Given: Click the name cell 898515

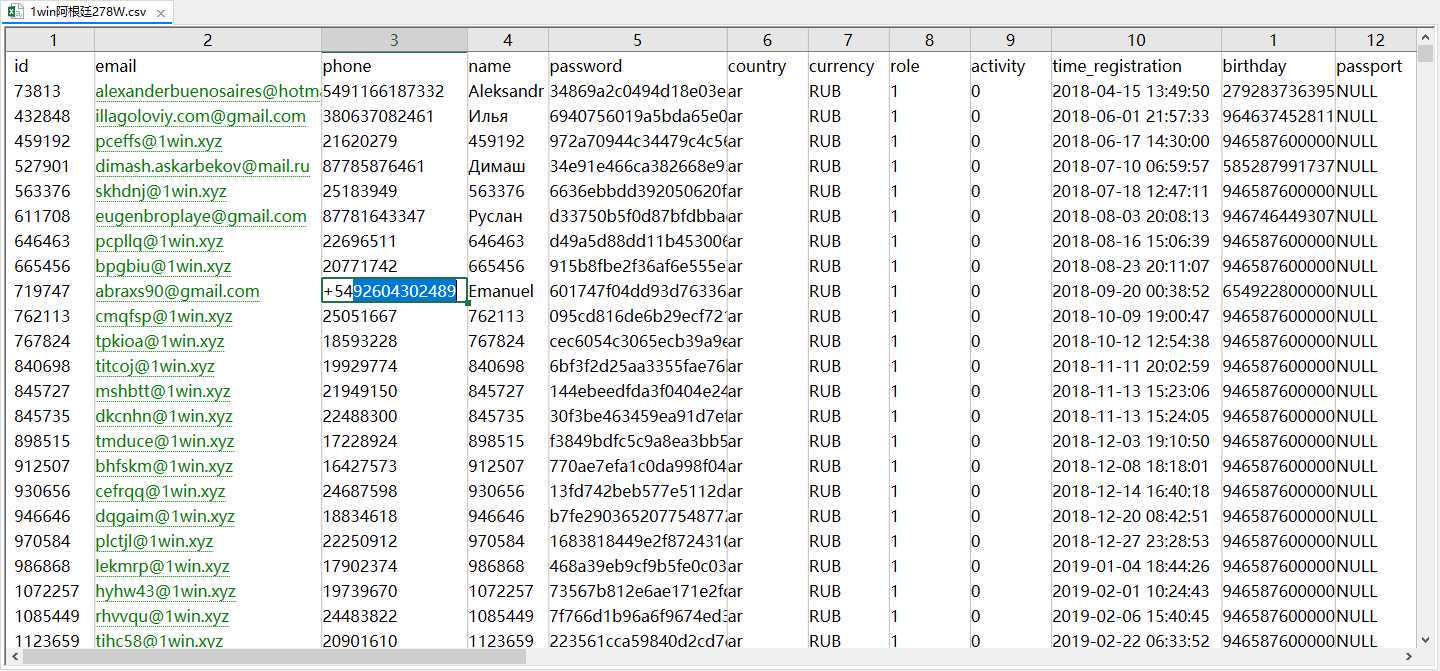Looking at the screenshot, I should coord(508,441).
